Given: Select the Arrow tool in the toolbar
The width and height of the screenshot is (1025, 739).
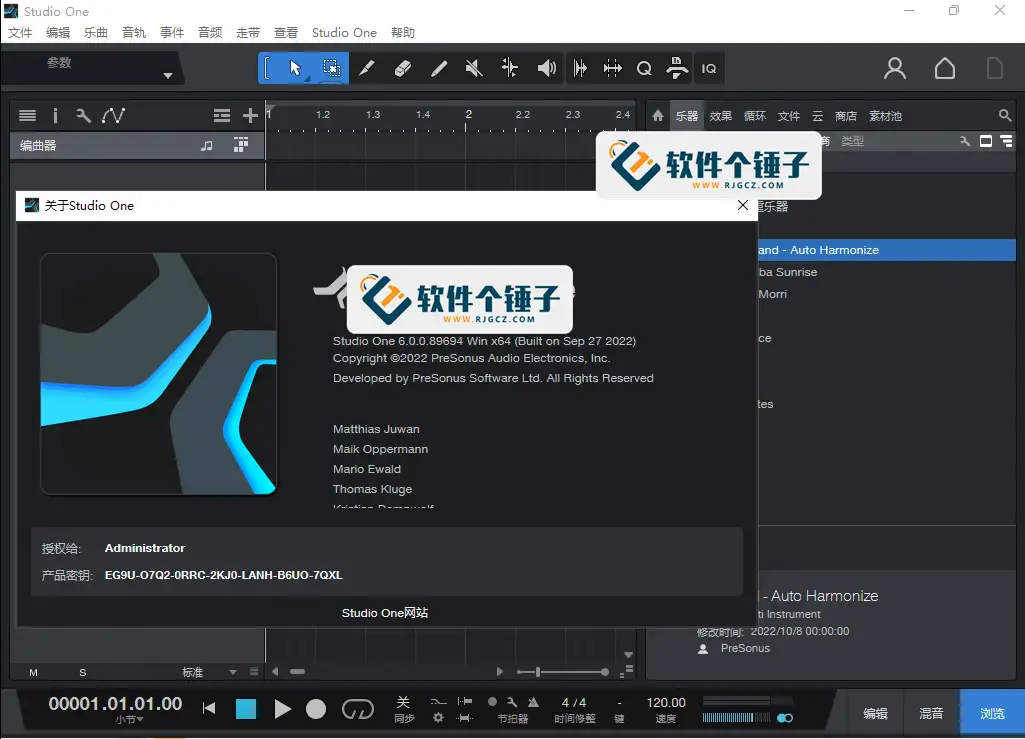Looking at the screenshot, I should pyautogui.click(x=295, y=68).
